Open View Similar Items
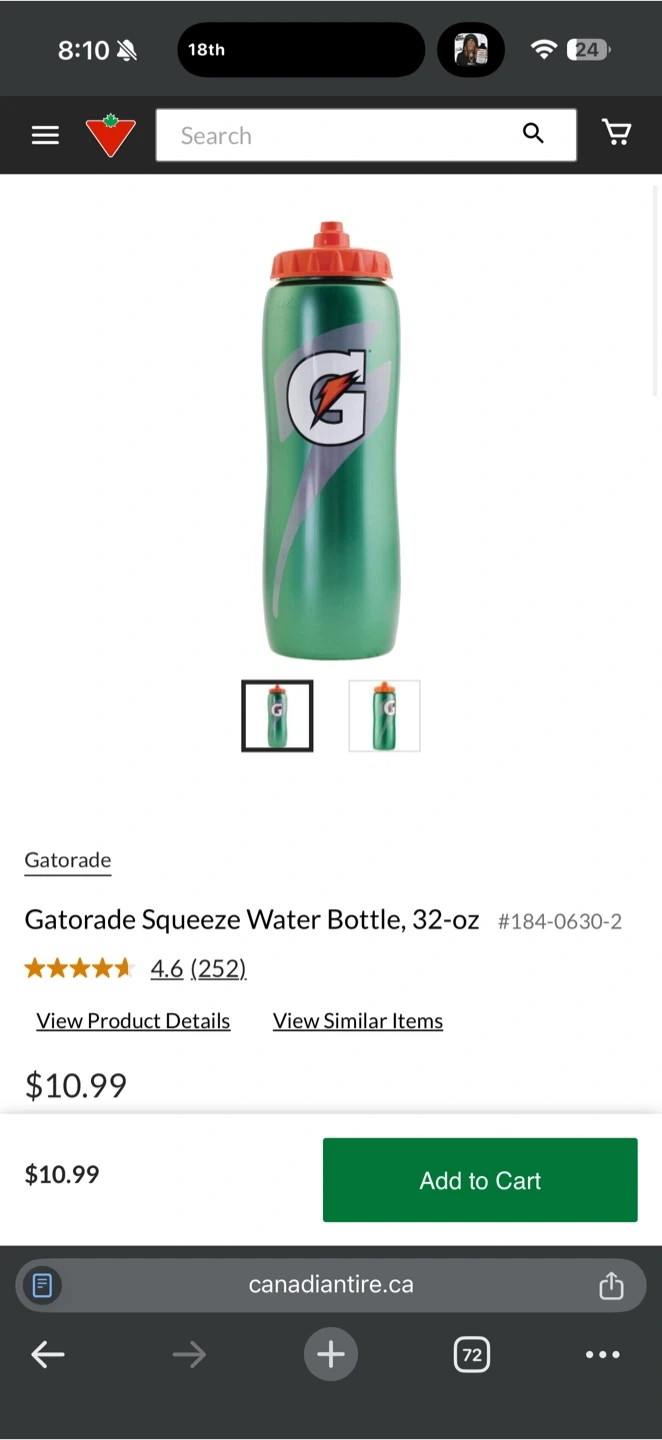Viewport: 662px width, 1440px height. tap(358, 1021)
